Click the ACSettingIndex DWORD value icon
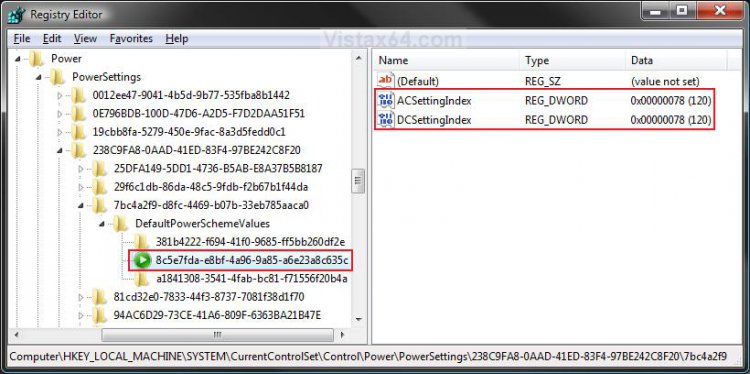The width and height of the screenshot is (750, 374). (386, 100)
